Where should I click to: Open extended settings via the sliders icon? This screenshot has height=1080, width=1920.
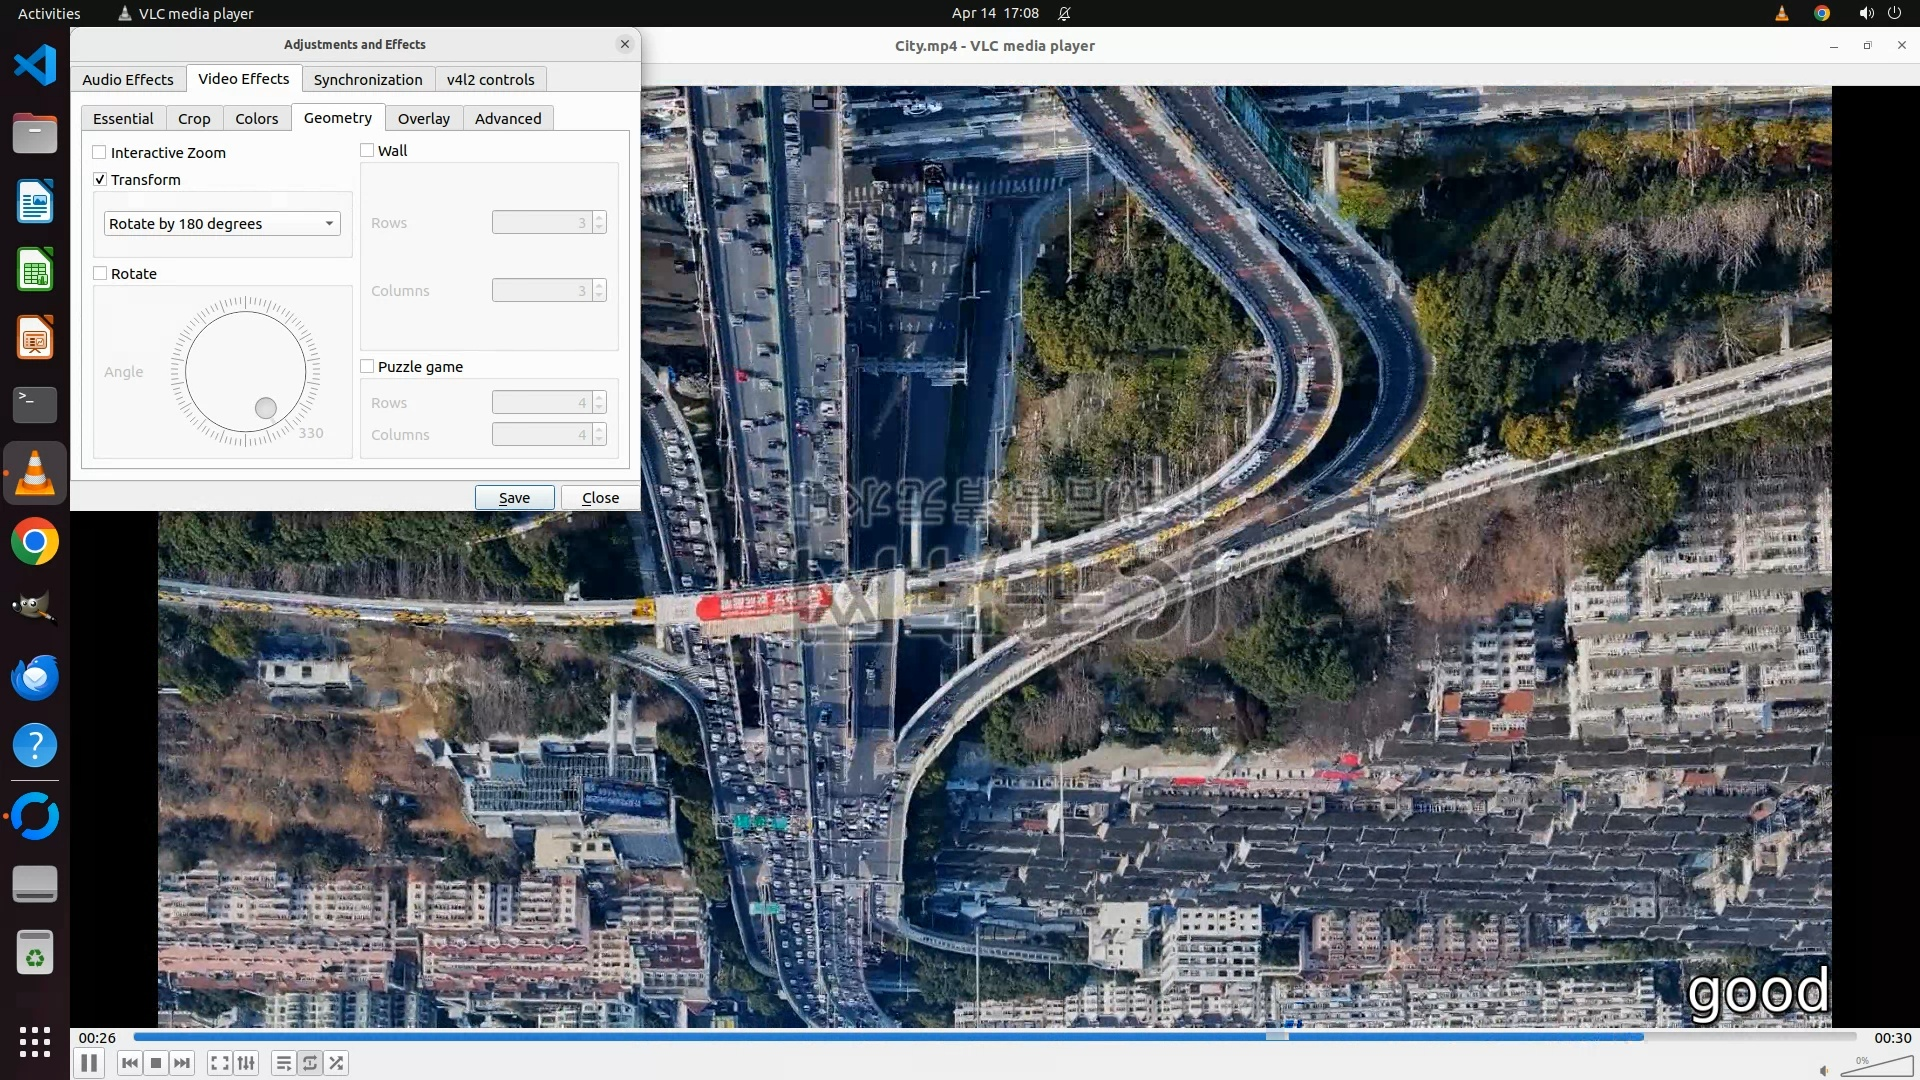click(x=246, y=1063)
